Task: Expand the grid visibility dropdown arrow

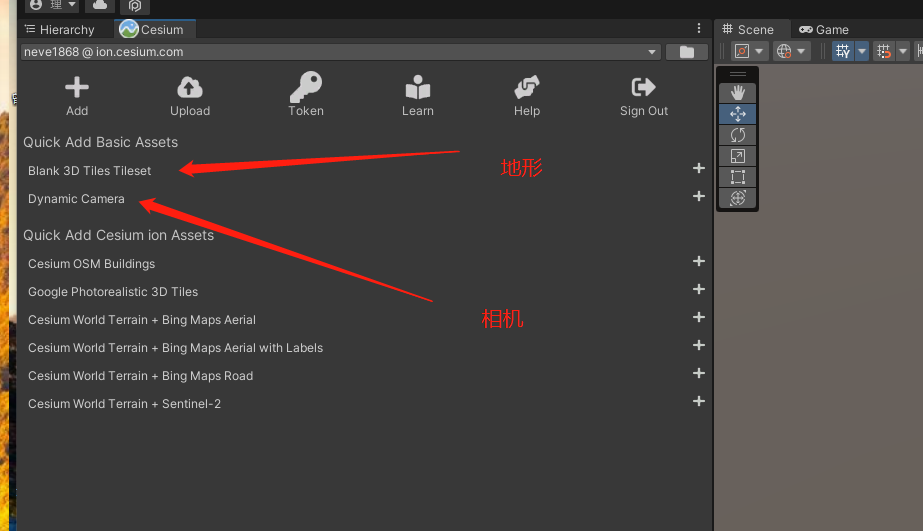Action: [x=862, y=51]
